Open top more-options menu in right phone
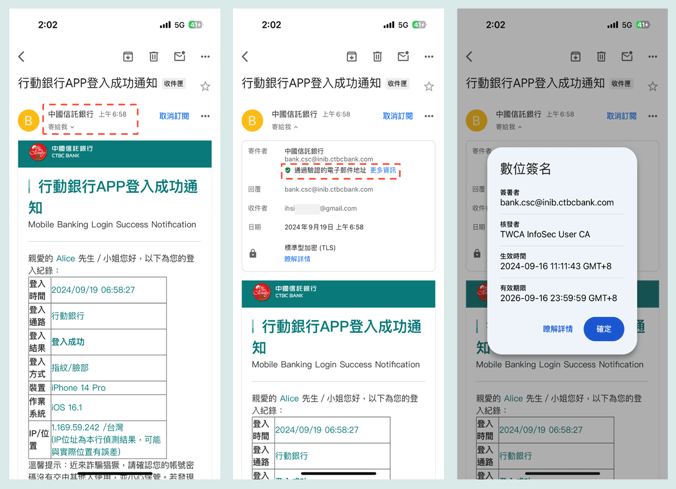 click(x=653, y=56)
